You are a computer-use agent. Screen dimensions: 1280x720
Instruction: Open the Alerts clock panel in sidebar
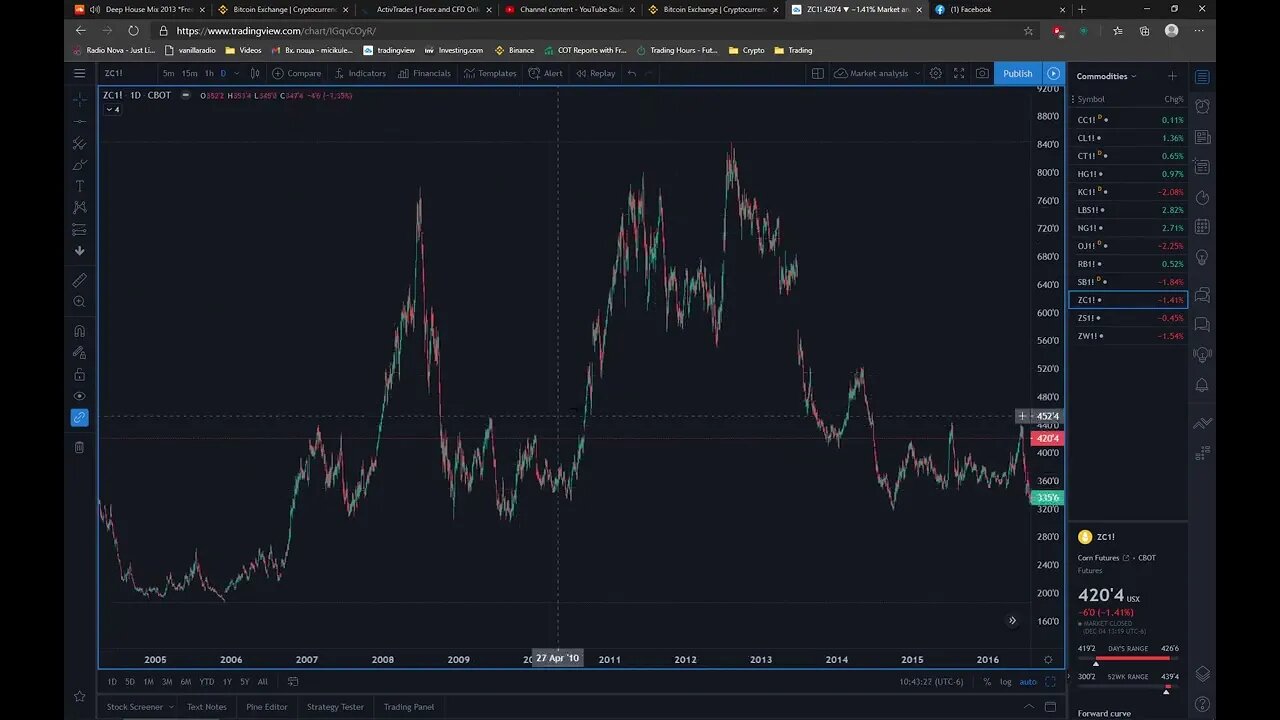1202,106
